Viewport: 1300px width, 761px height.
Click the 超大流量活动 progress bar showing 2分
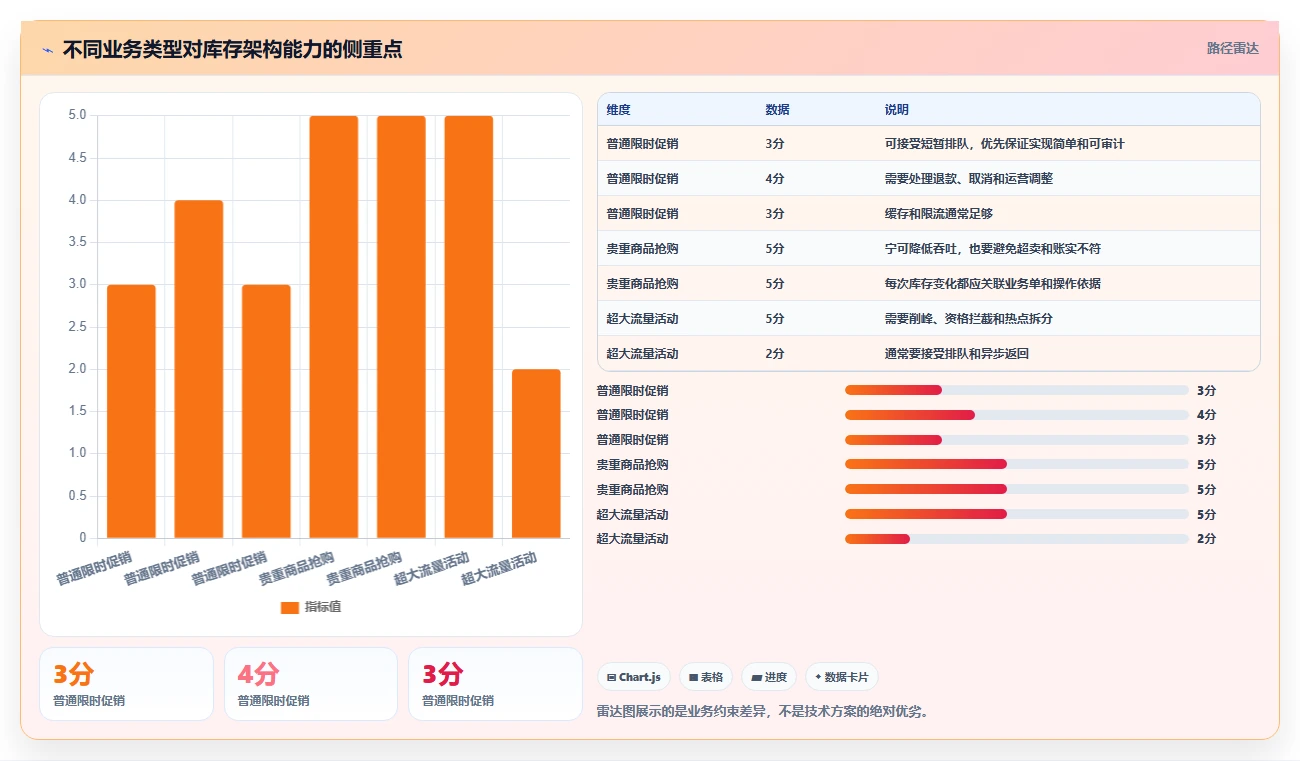pyautogui.click(x=1017, y=539)
